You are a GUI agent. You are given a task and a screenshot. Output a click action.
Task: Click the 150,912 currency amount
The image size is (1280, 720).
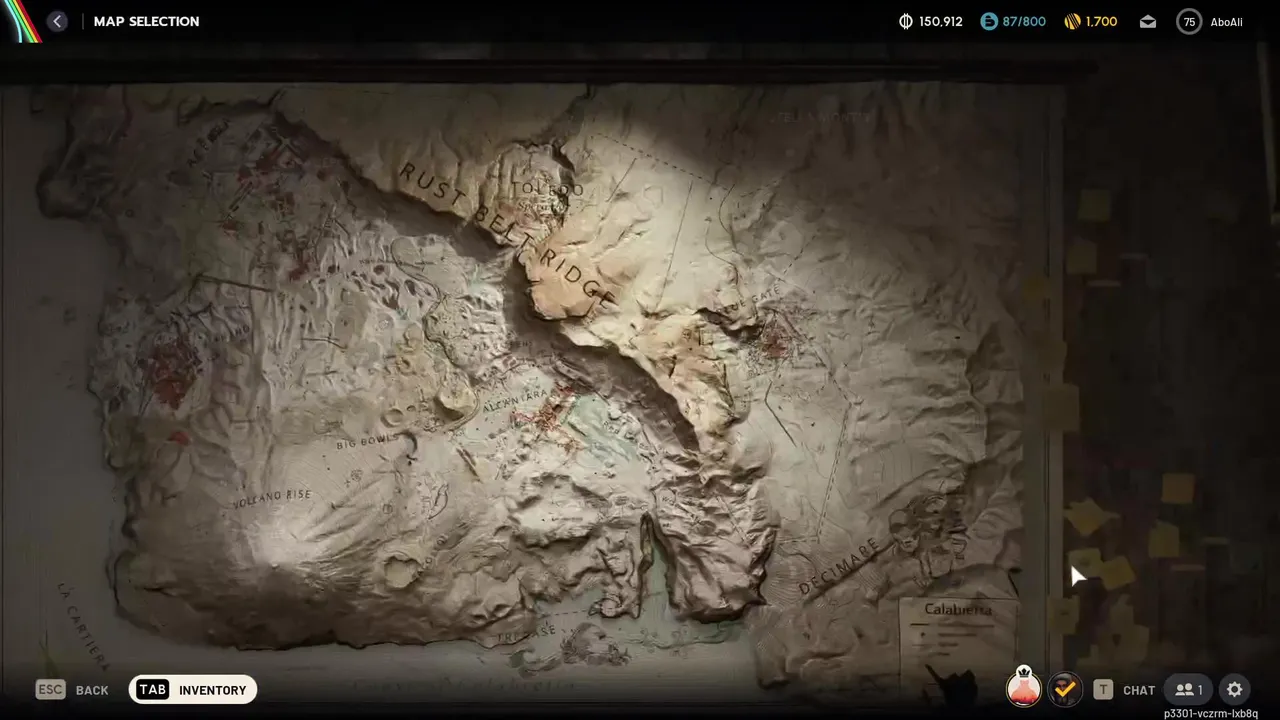click(x=940, y=21)
